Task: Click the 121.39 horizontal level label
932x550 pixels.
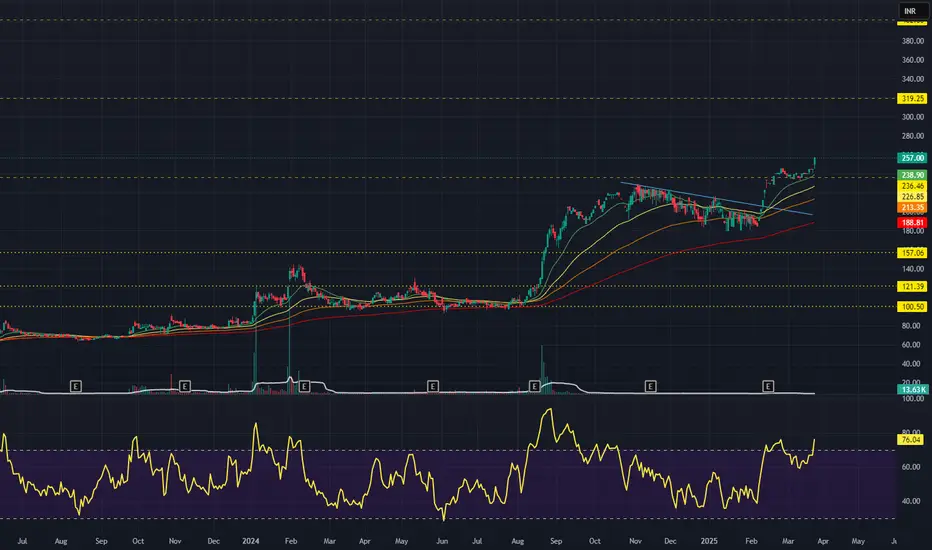Action: pyautogui.click(x=912, y=287)
